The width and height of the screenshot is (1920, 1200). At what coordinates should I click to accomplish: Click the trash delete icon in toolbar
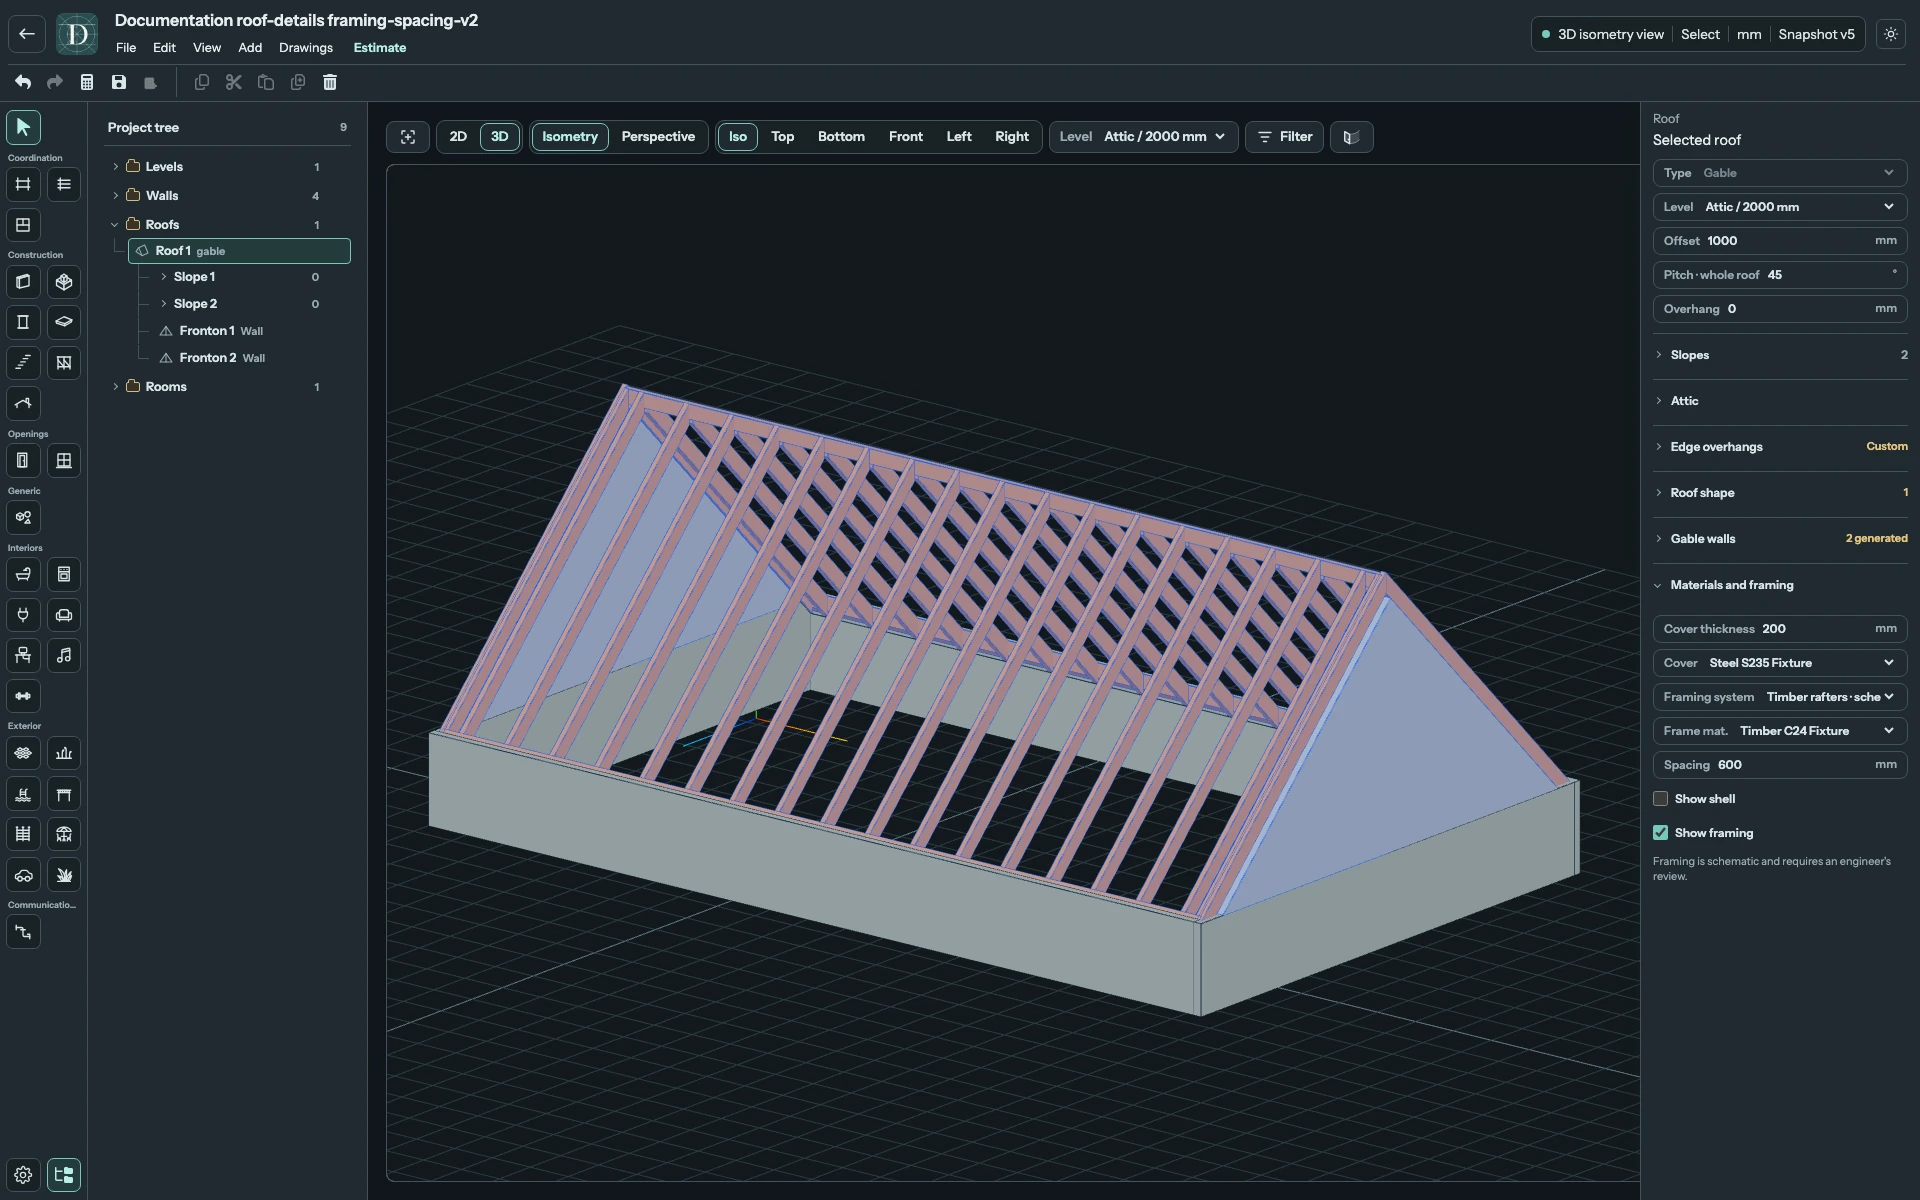(330, 82)
